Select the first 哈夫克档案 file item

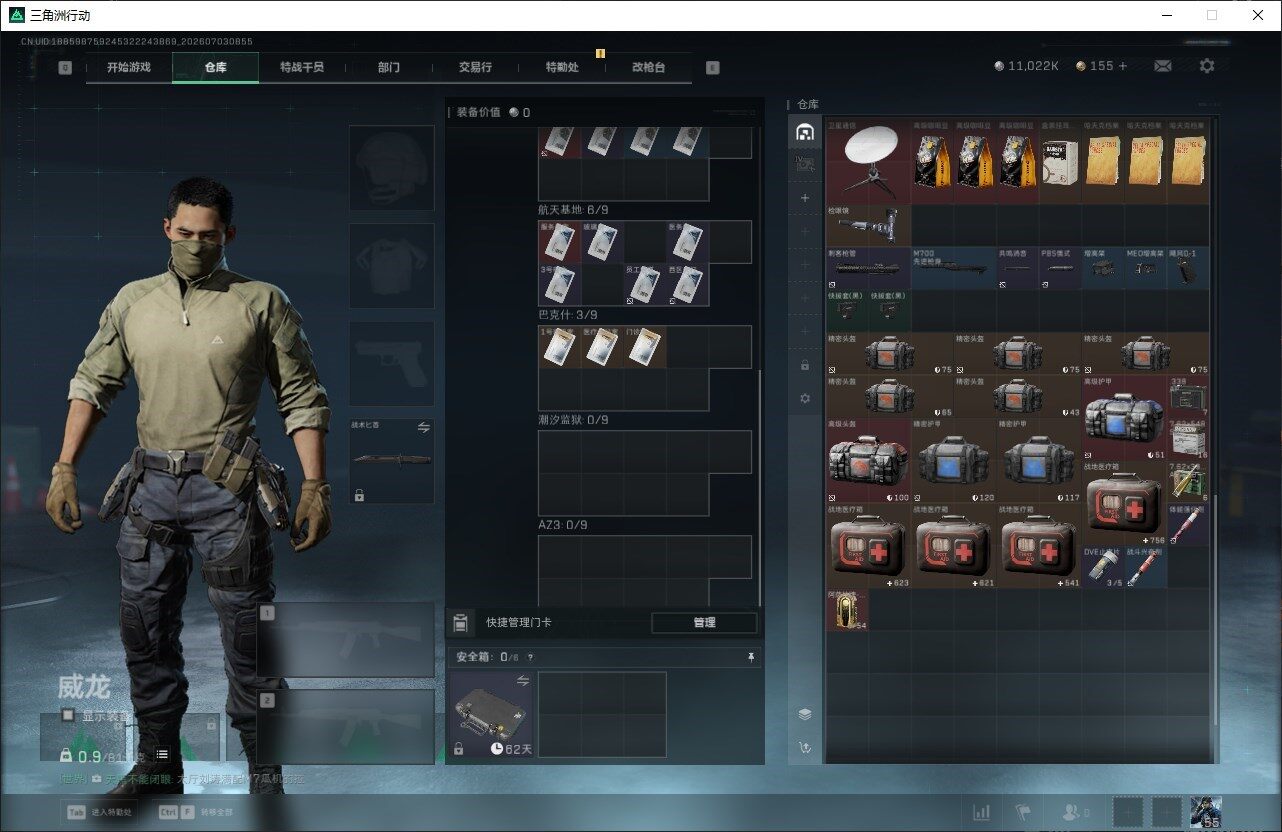tap(1103, 161)
